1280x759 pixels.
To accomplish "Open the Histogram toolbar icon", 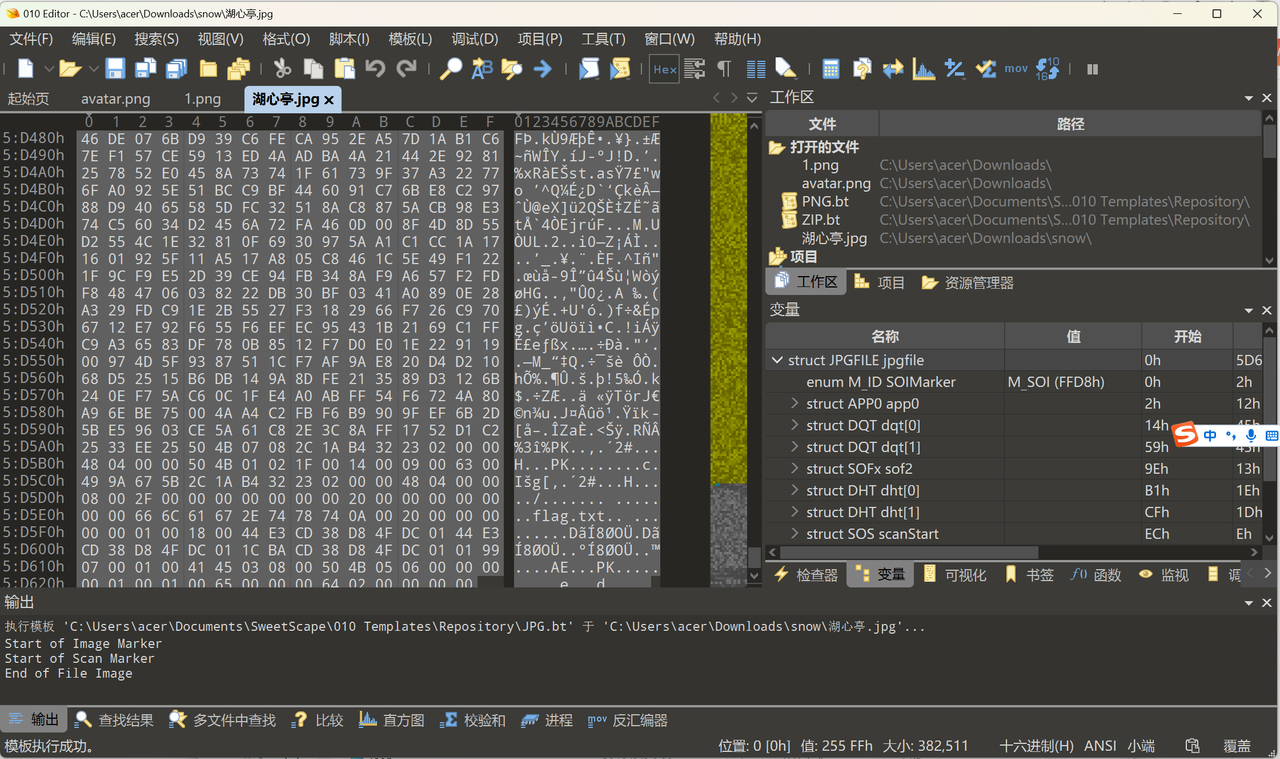I will 924,69.
